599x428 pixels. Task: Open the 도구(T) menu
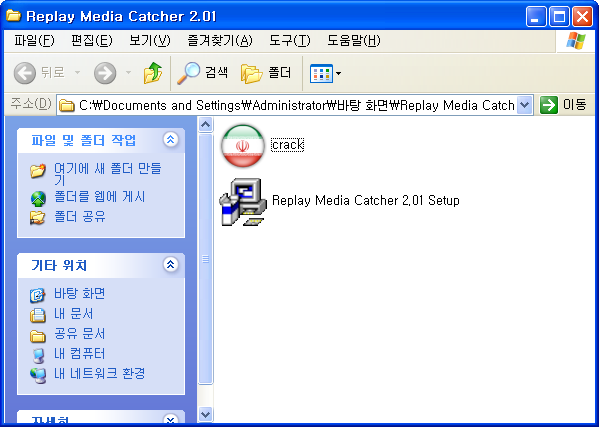tap(290, 41)
